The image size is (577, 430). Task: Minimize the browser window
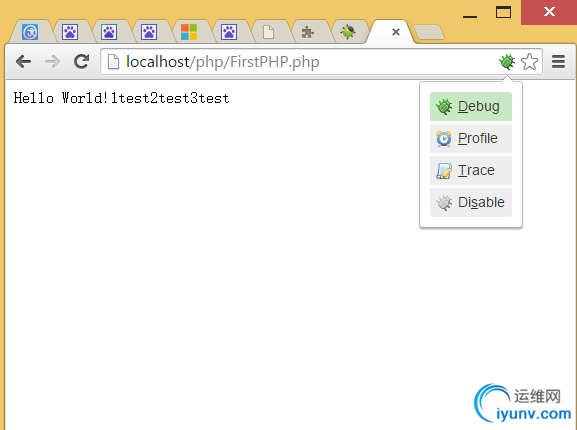pyautogui.click(x=470, y=17)
